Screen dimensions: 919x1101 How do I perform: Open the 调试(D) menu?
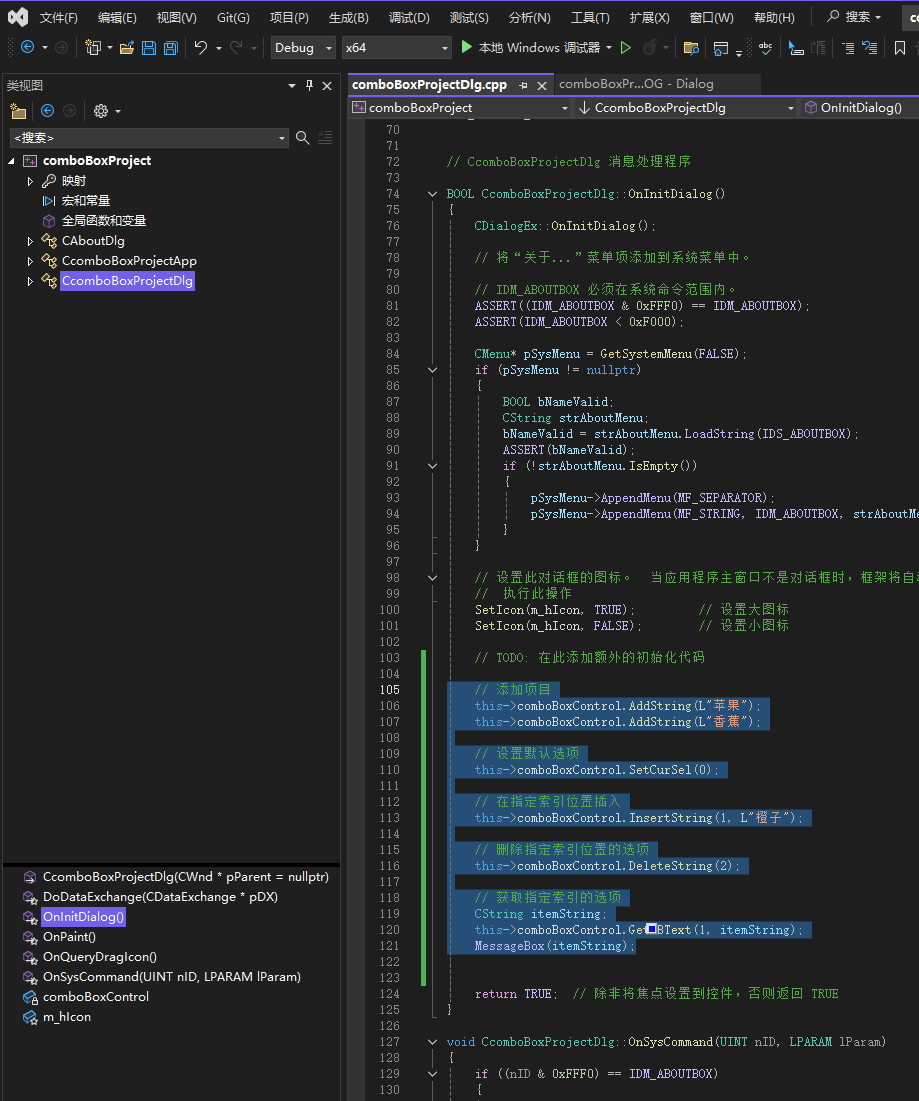[x=409, y=17]
